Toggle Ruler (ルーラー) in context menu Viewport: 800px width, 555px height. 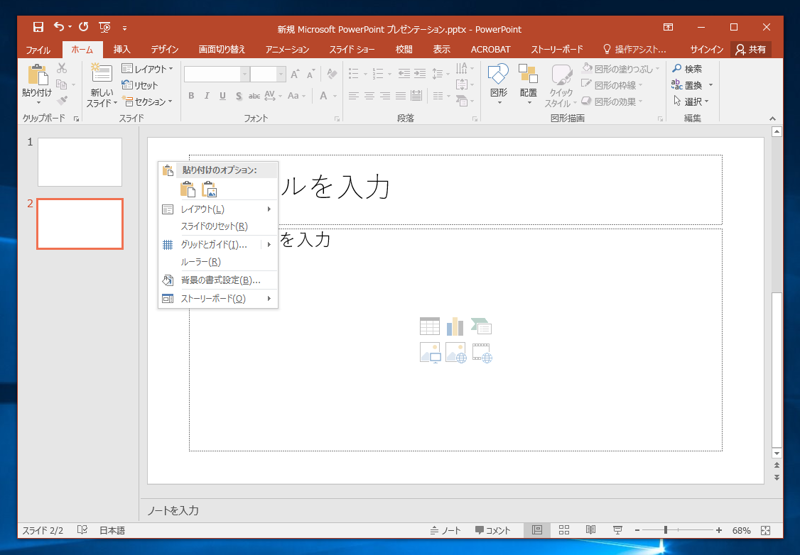pos(201,262)
